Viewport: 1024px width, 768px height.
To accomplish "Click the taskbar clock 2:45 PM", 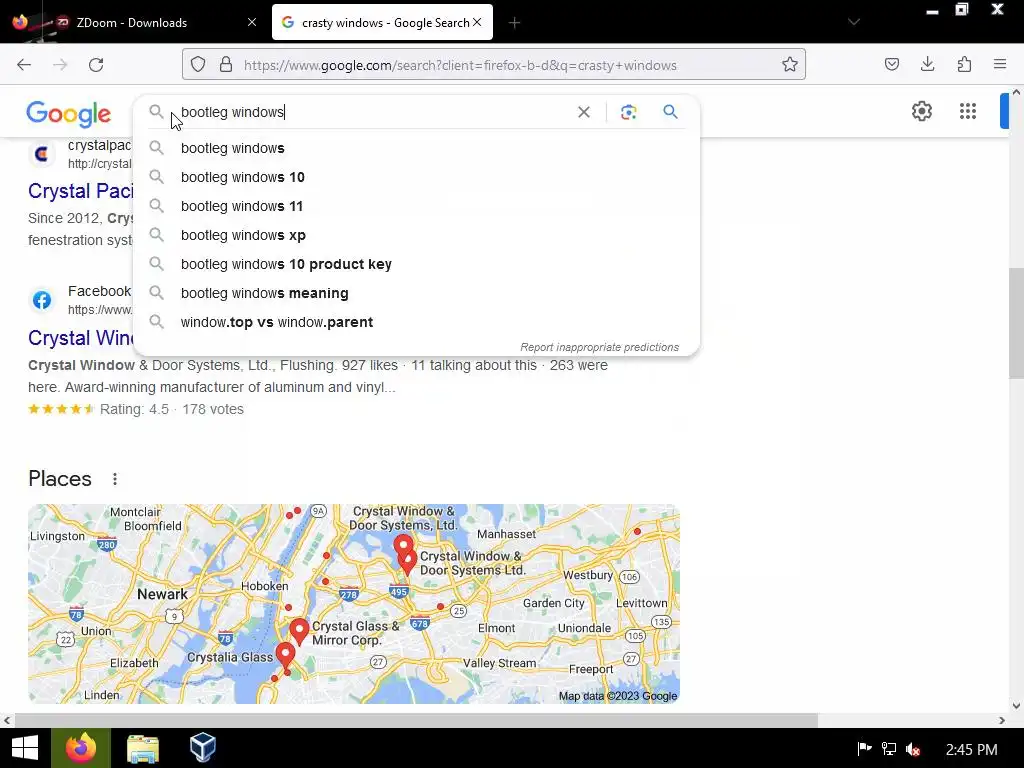I will point(971,749).
